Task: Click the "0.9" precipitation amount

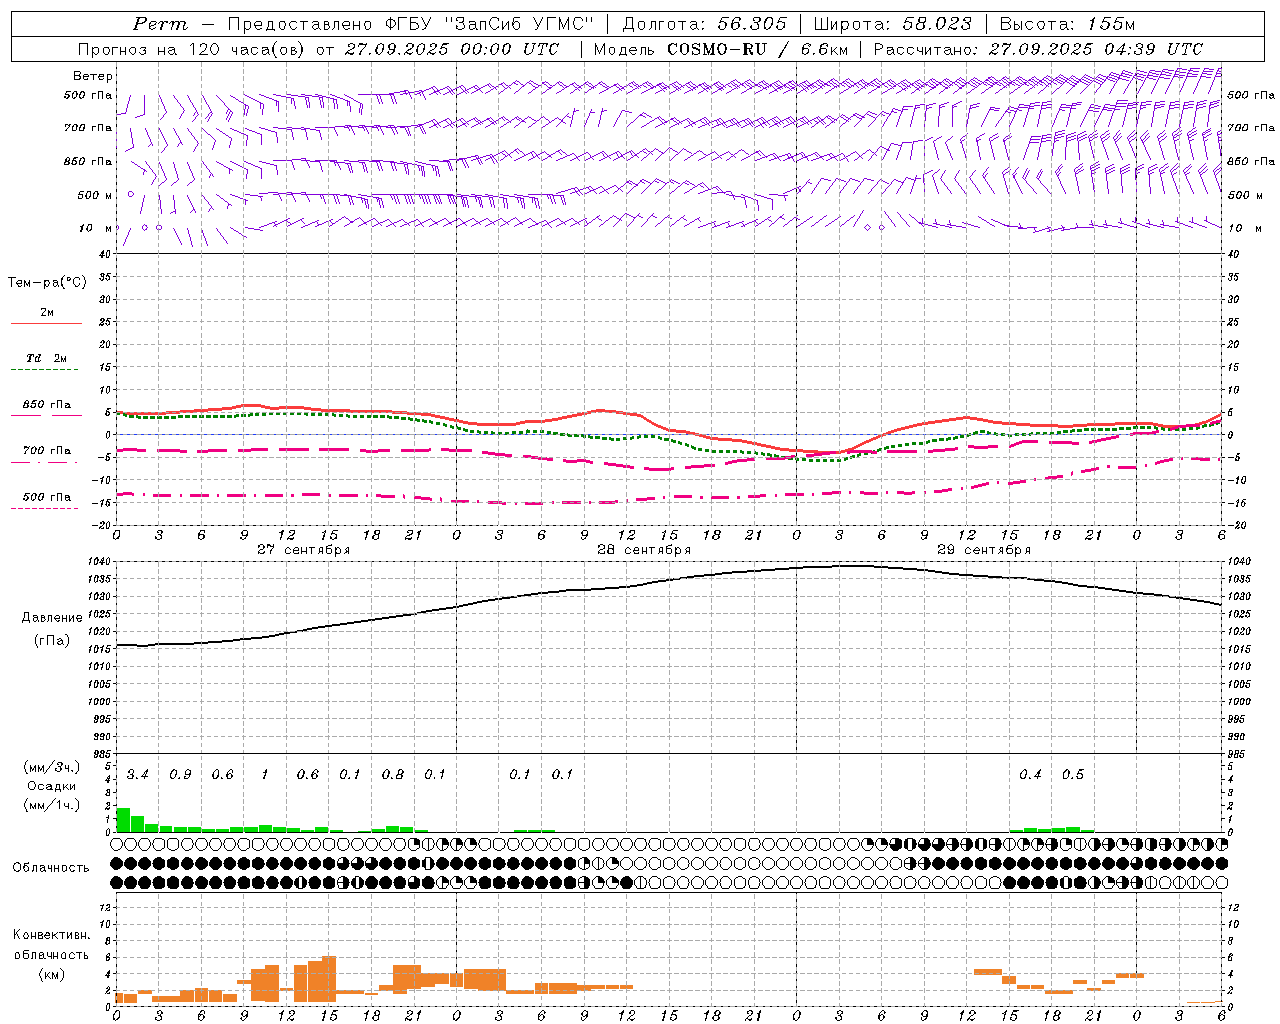Action: point(181,775)
